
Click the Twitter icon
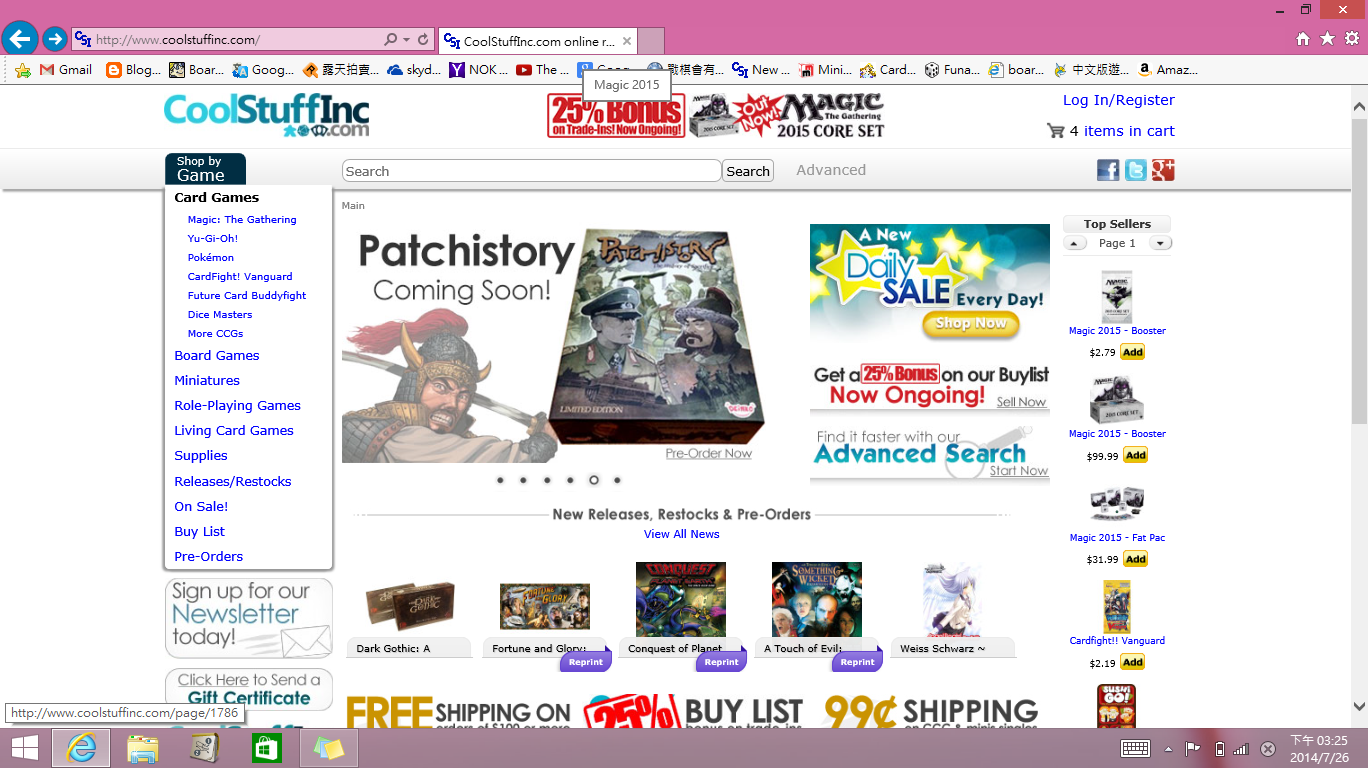[x=1135, y=170]
